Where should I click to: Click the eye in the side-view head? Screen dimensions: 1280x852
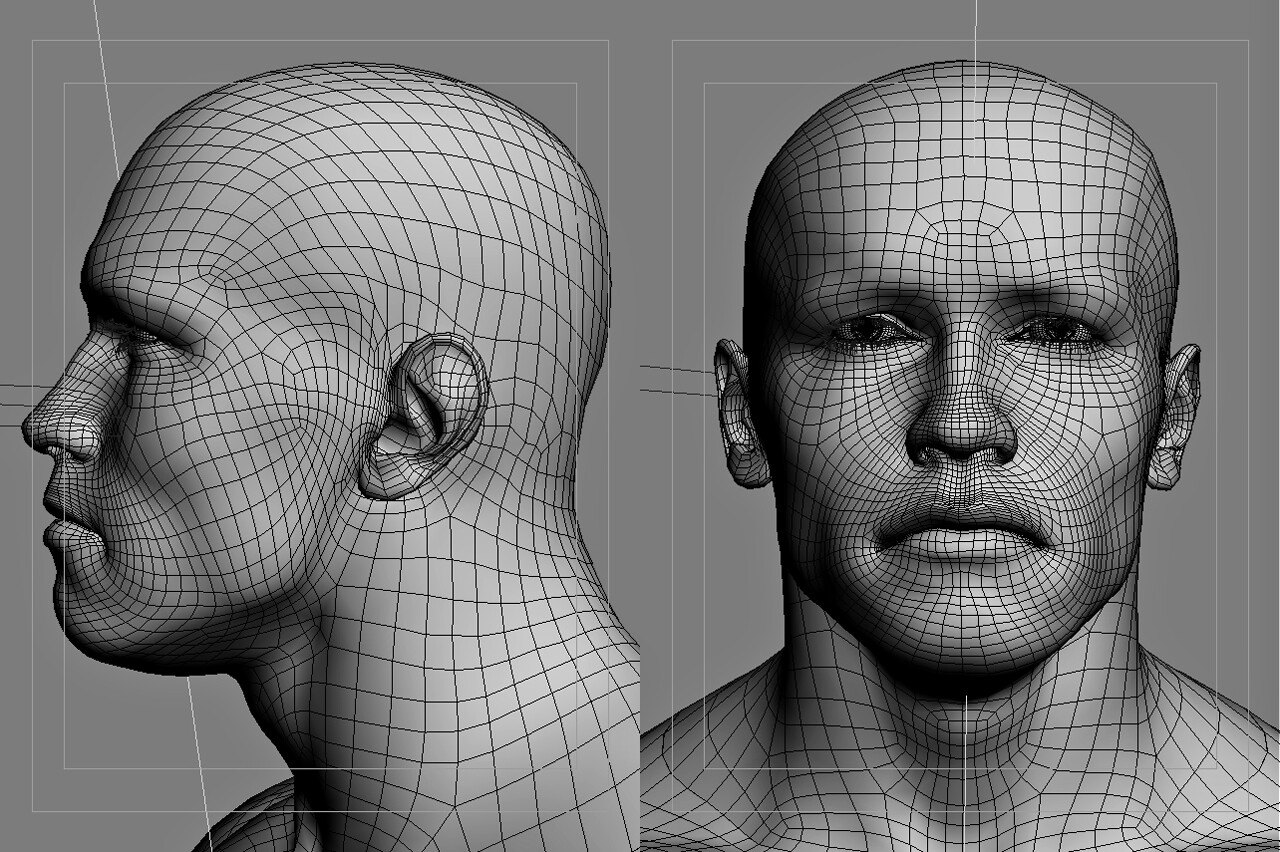142,338
